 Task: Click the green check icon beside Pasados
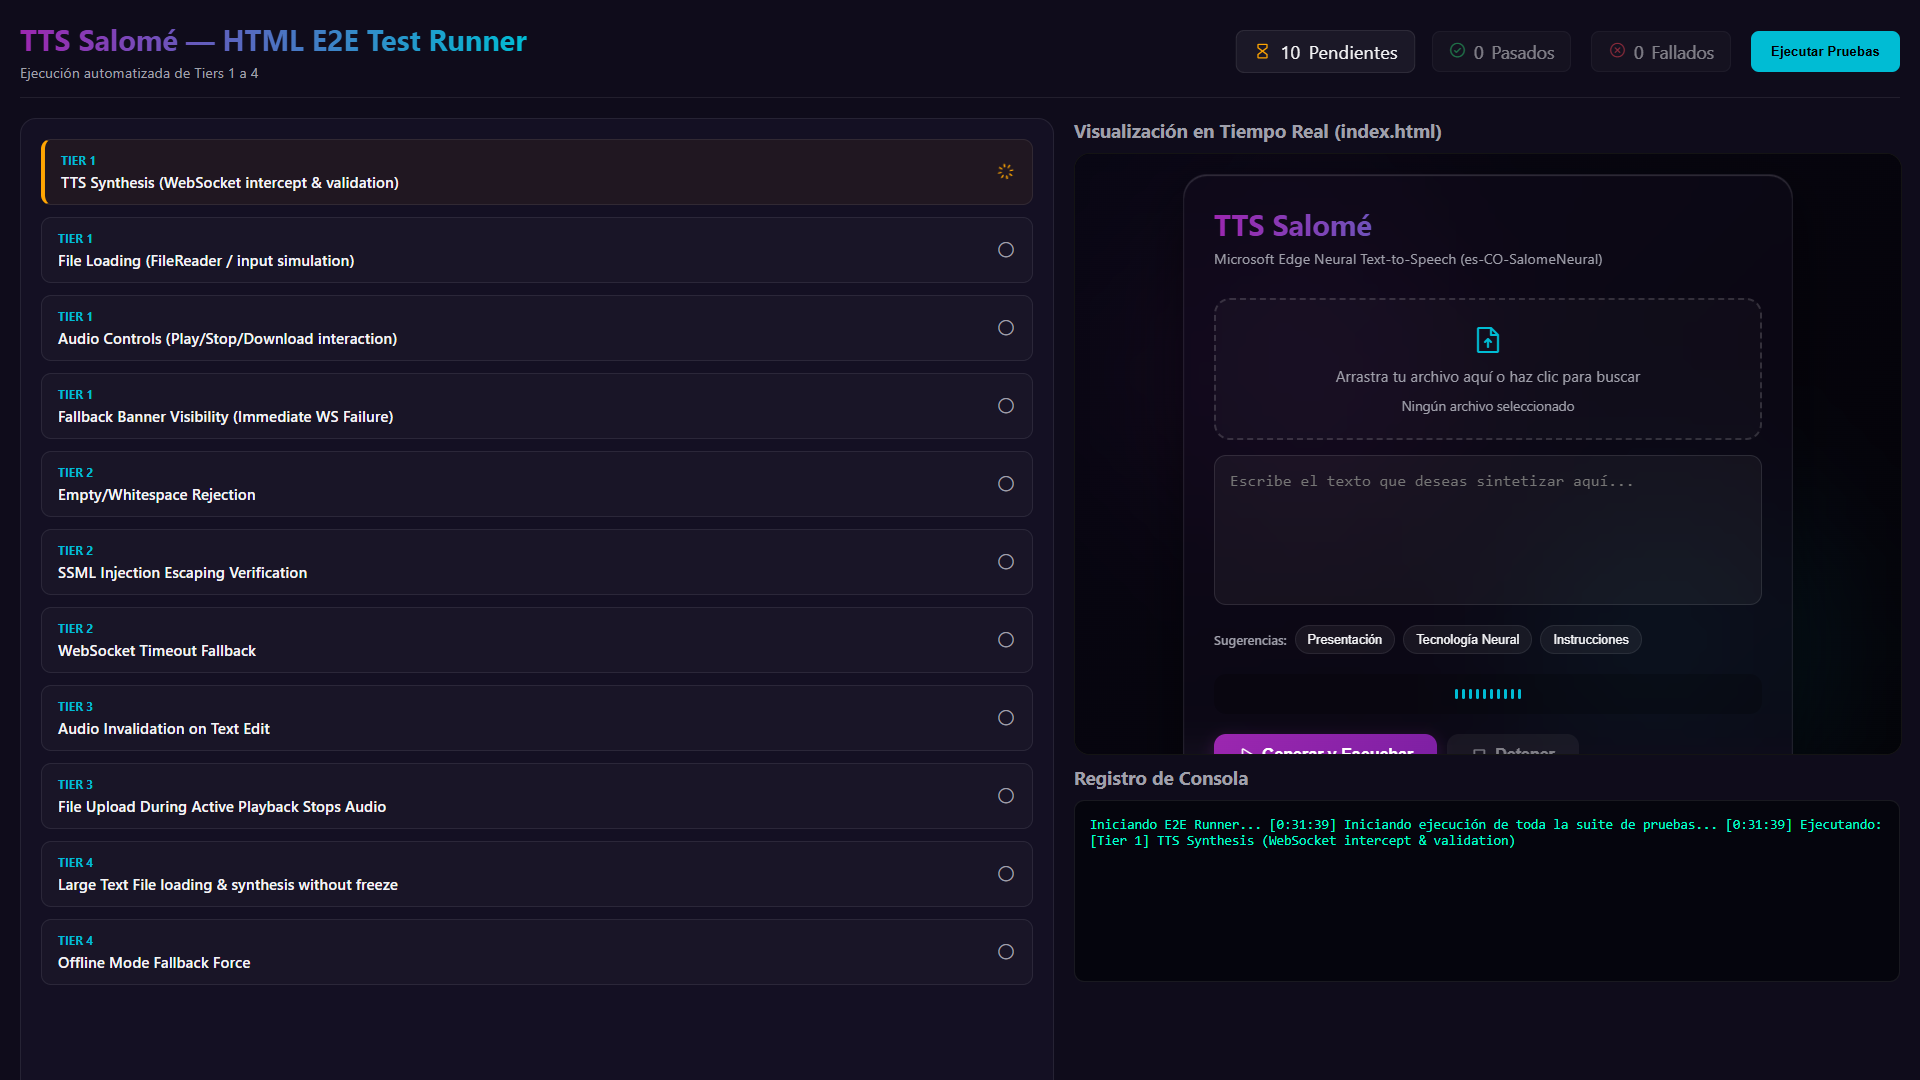pyautogui.click(x=1457, y=51)
